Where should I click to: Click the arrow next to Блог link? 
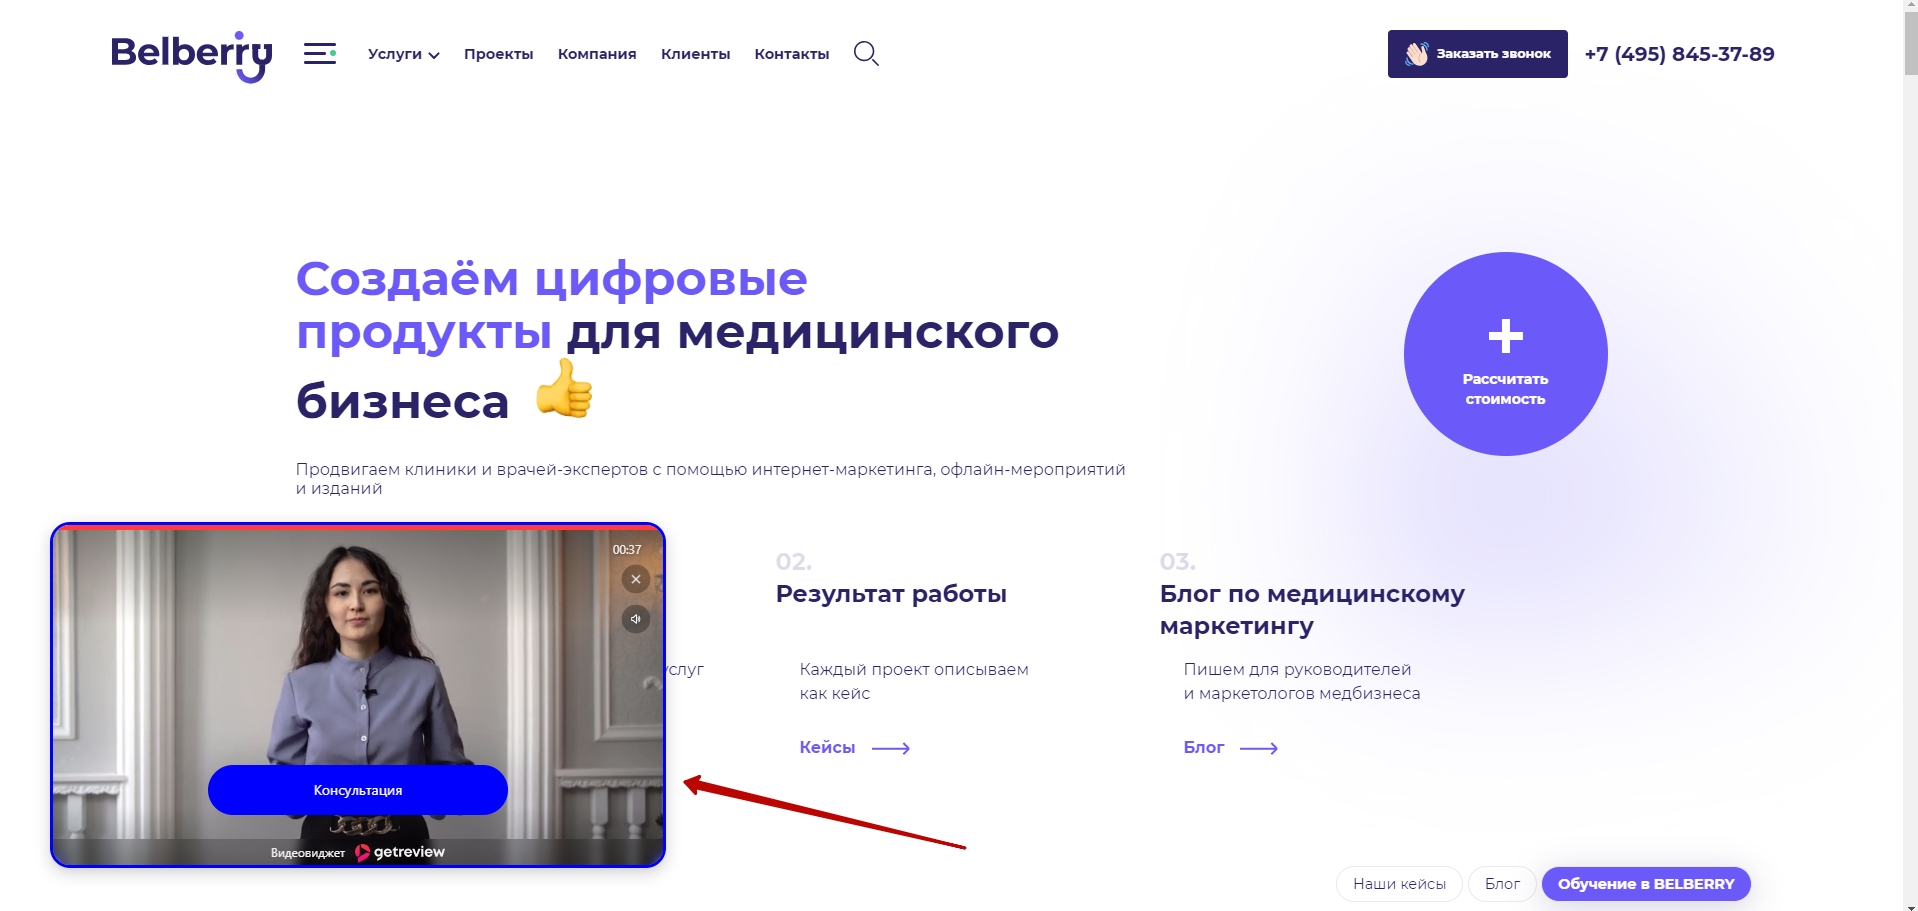click(x=1259, y=748)
